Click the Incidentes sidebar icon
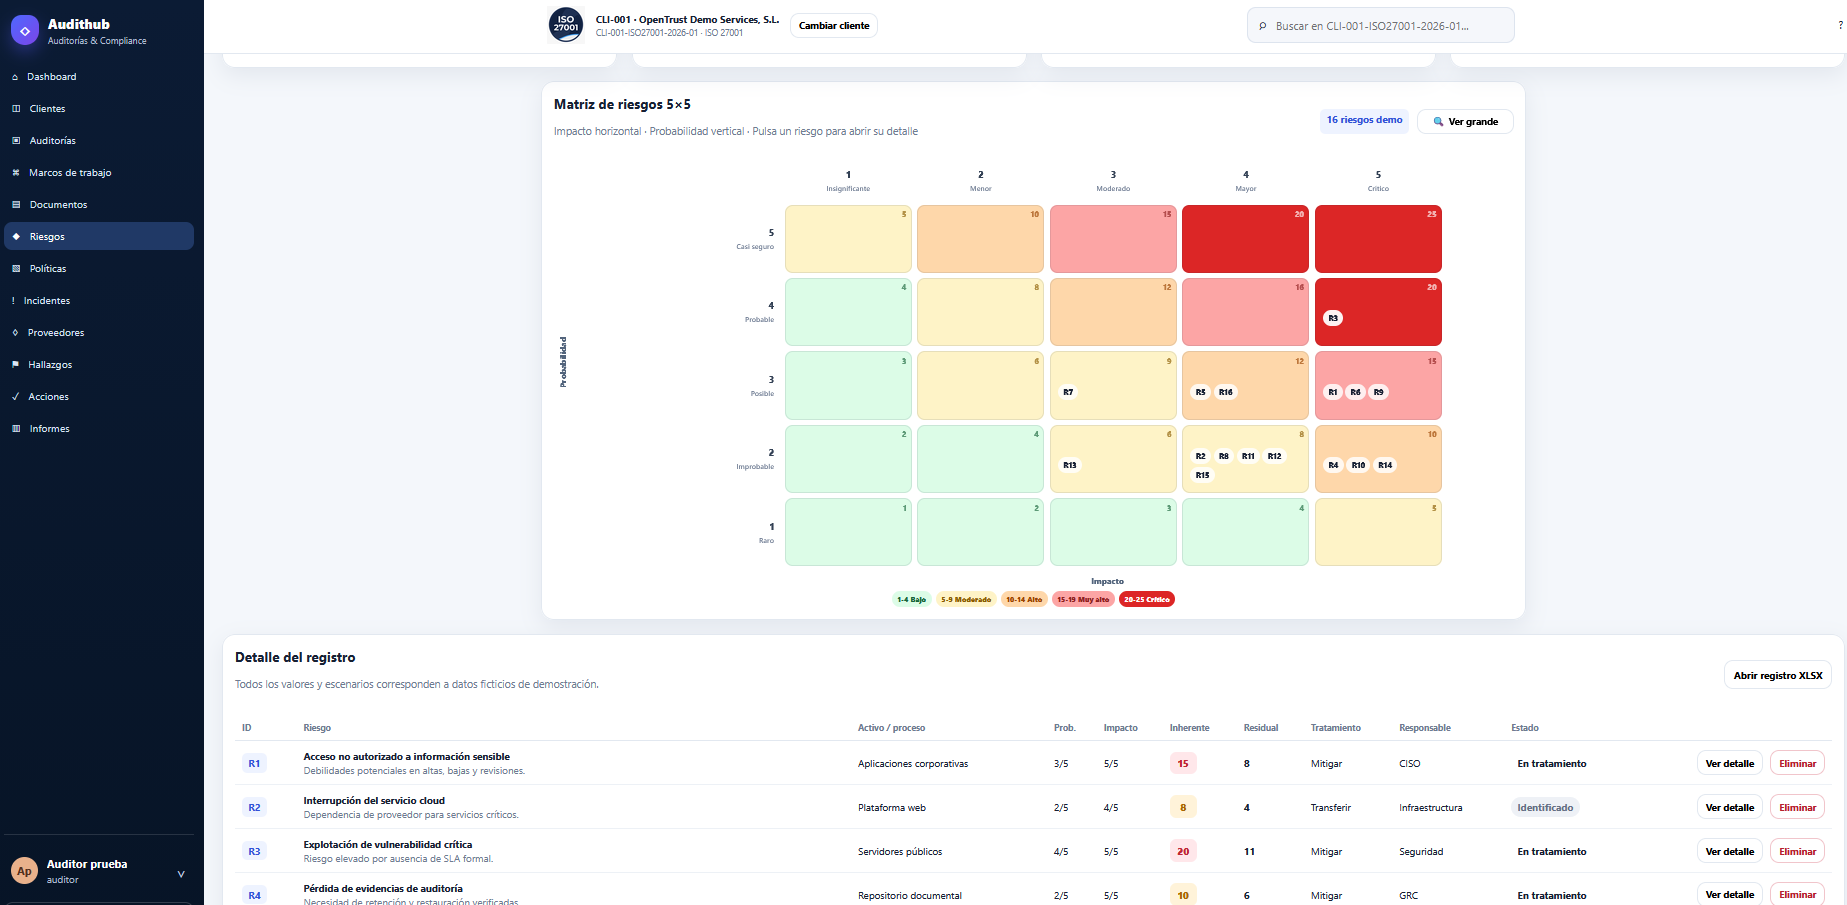Screen dimensions: 1847x905 tap(14, 301)
